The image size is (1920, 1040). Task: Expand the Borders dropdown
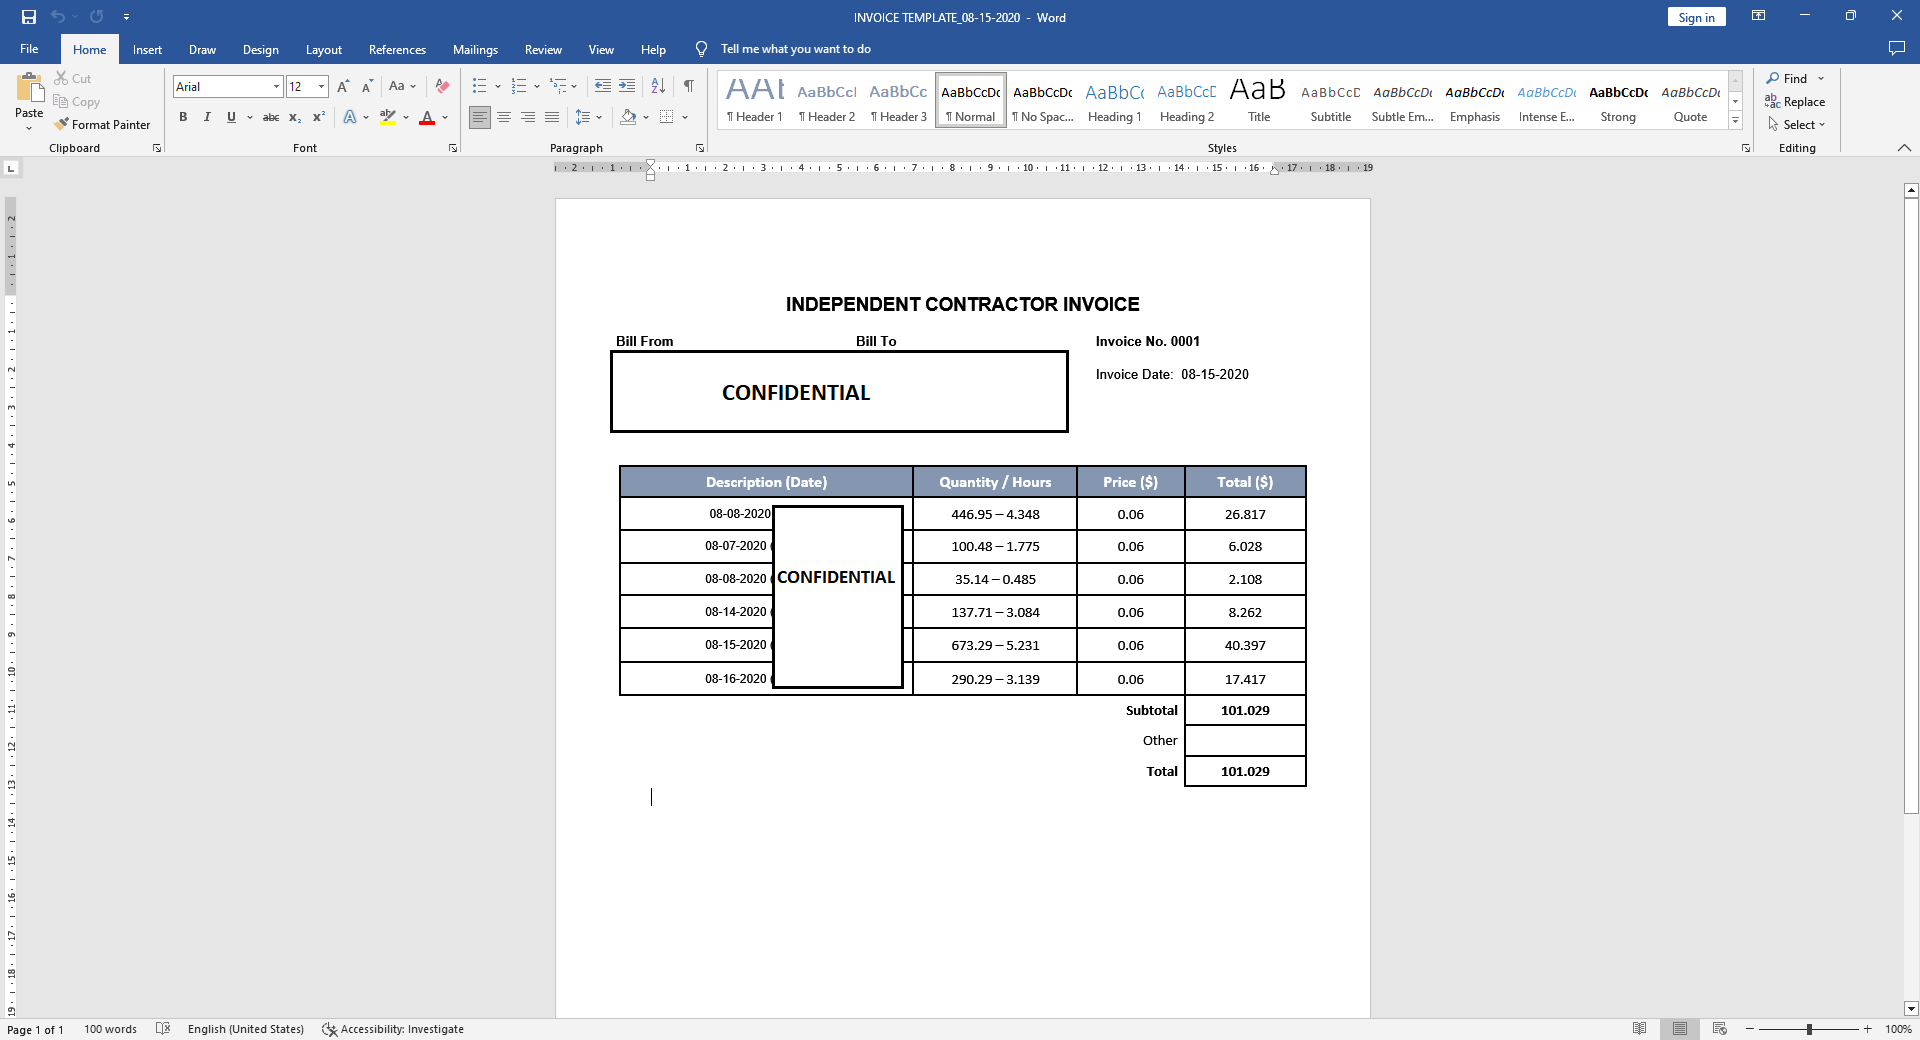(685, 118)
